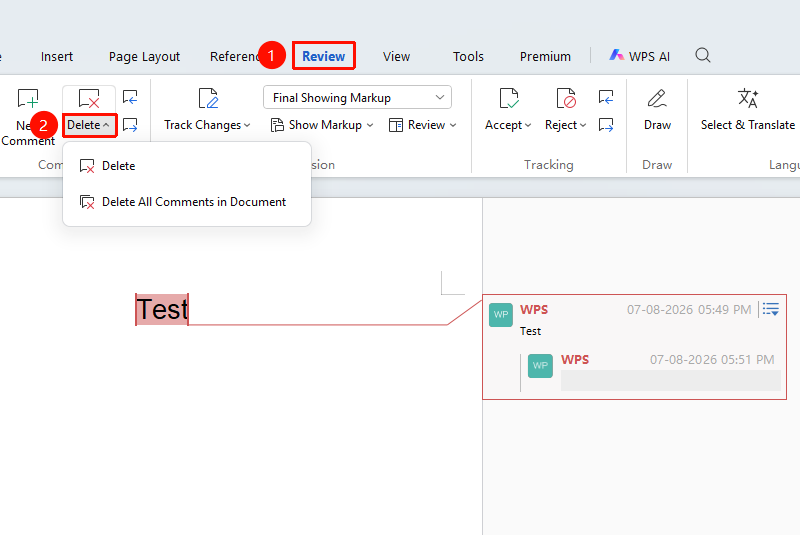The height and width of the screenshot is (535, 800).
Task: Switch to the View tab
Action: coord(396,57)
